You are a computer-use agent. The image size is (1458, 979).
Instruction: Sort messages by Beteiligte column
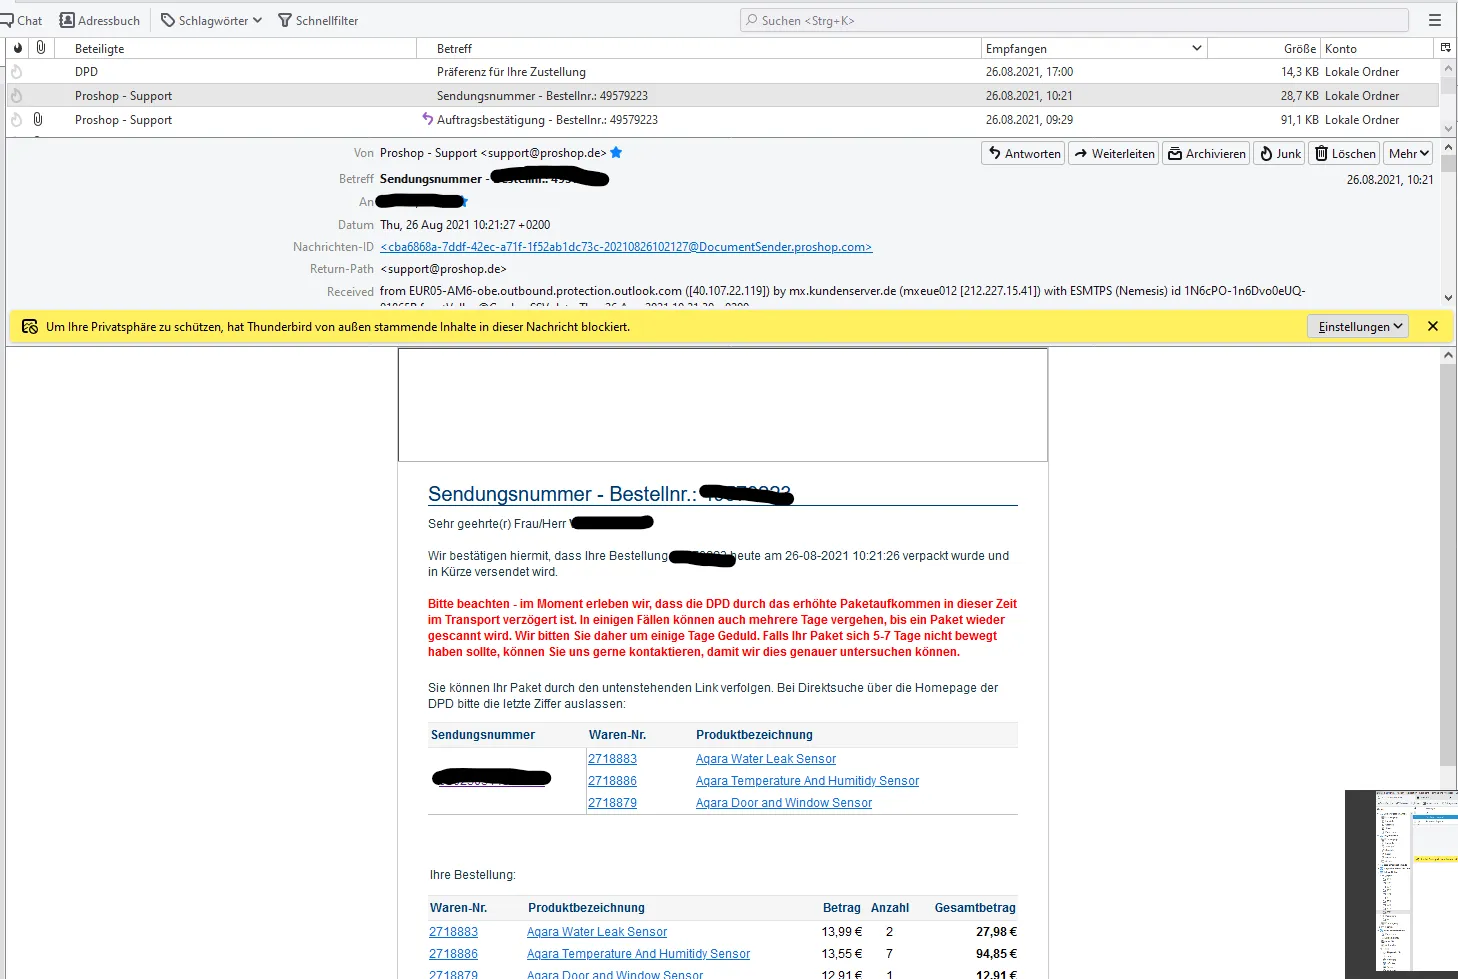point(235,48)
